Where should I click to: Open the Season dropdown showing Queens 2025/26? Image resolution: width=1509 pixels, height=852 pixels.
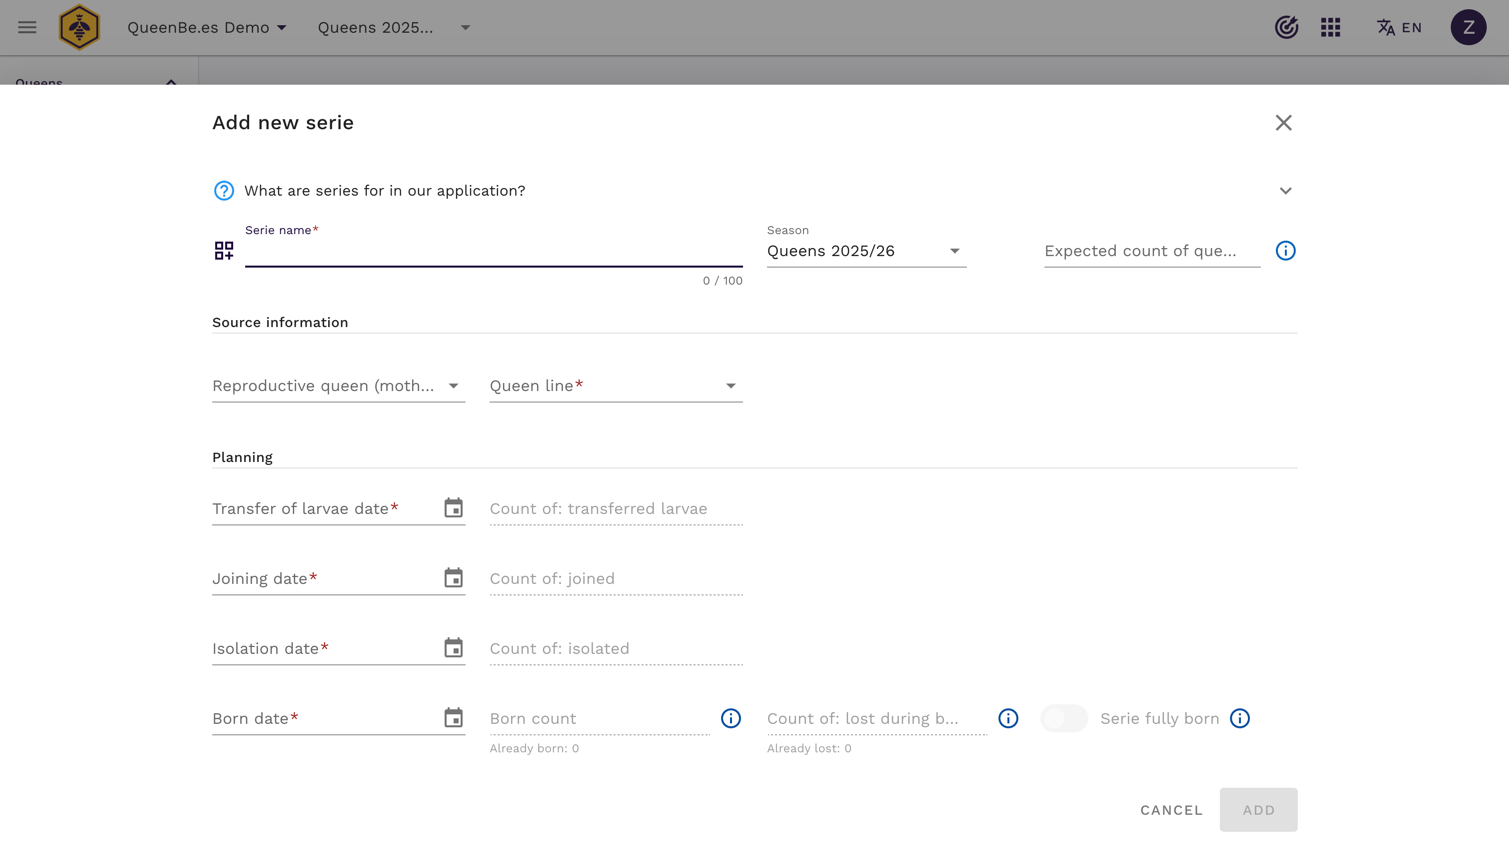[865, 251]
